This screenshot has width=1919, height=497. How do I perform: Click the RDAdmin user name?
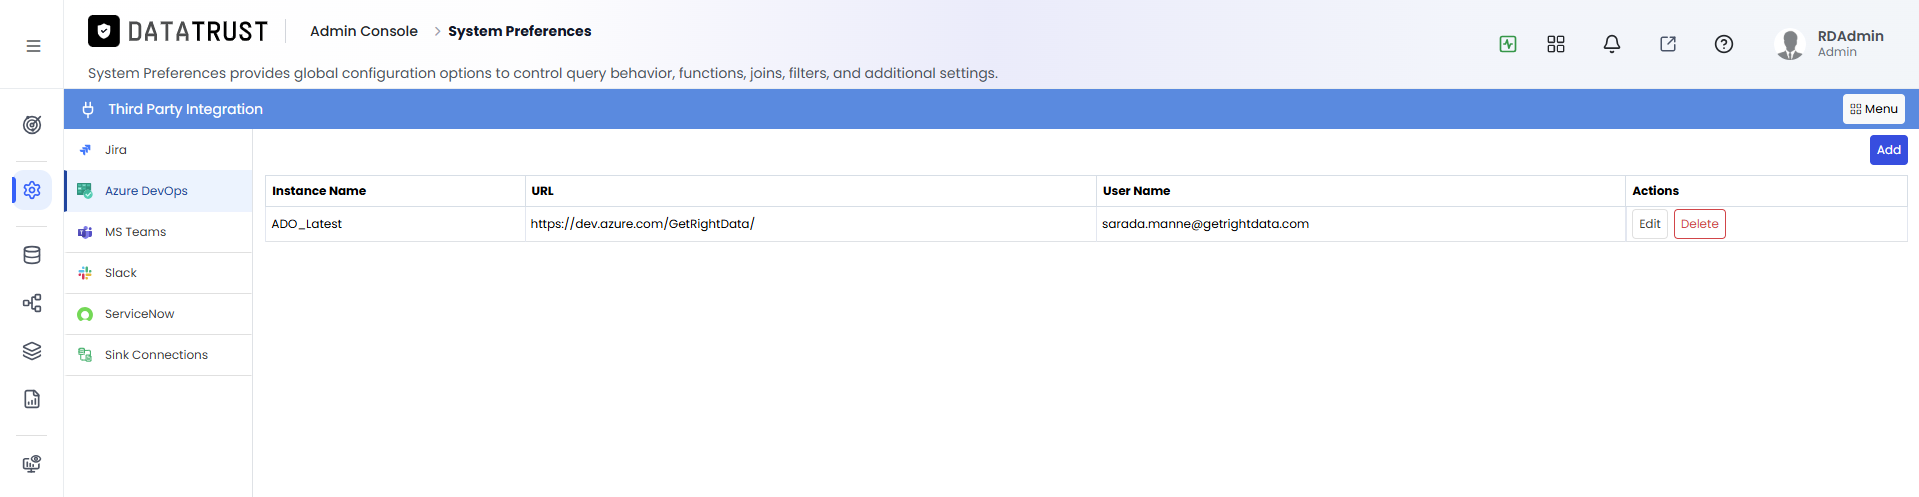pos(1850,36)
